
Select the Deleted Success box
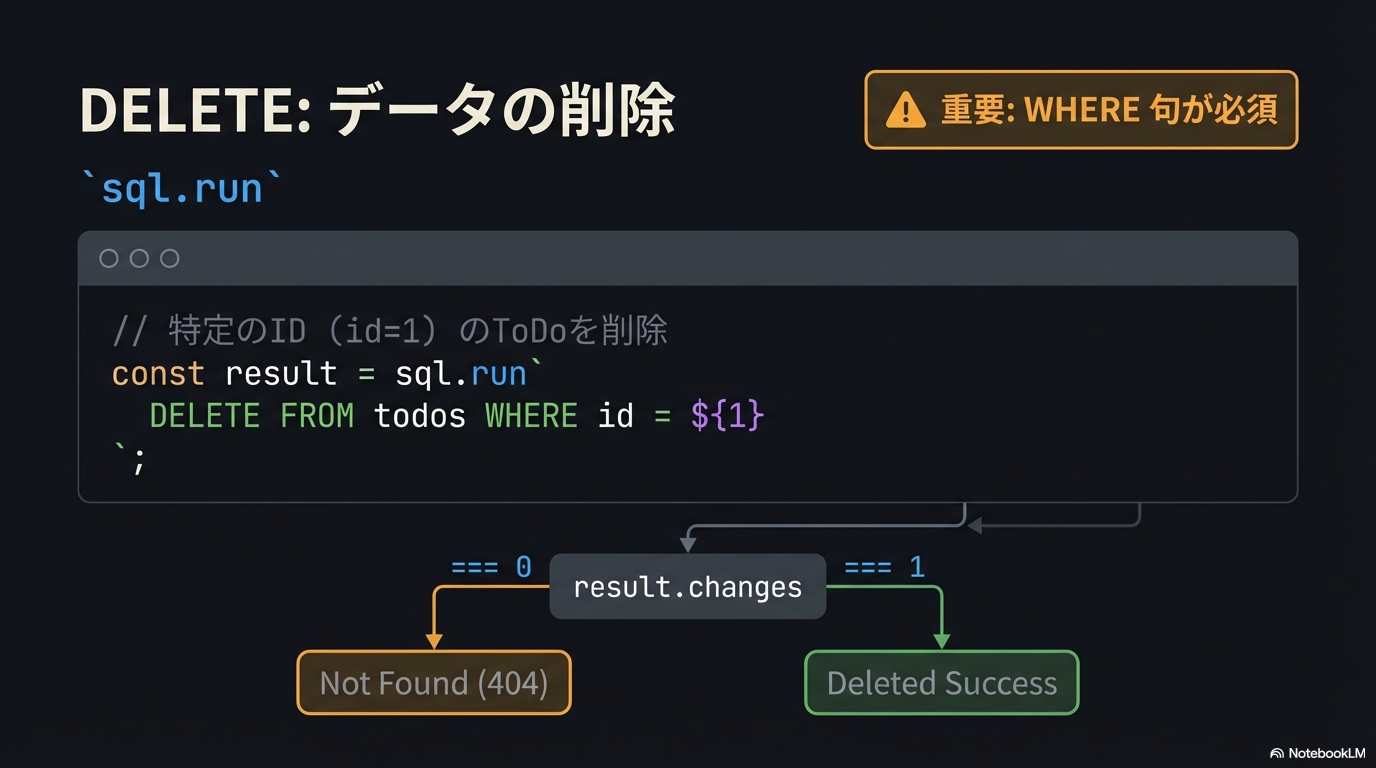click(x=941, y=683)
